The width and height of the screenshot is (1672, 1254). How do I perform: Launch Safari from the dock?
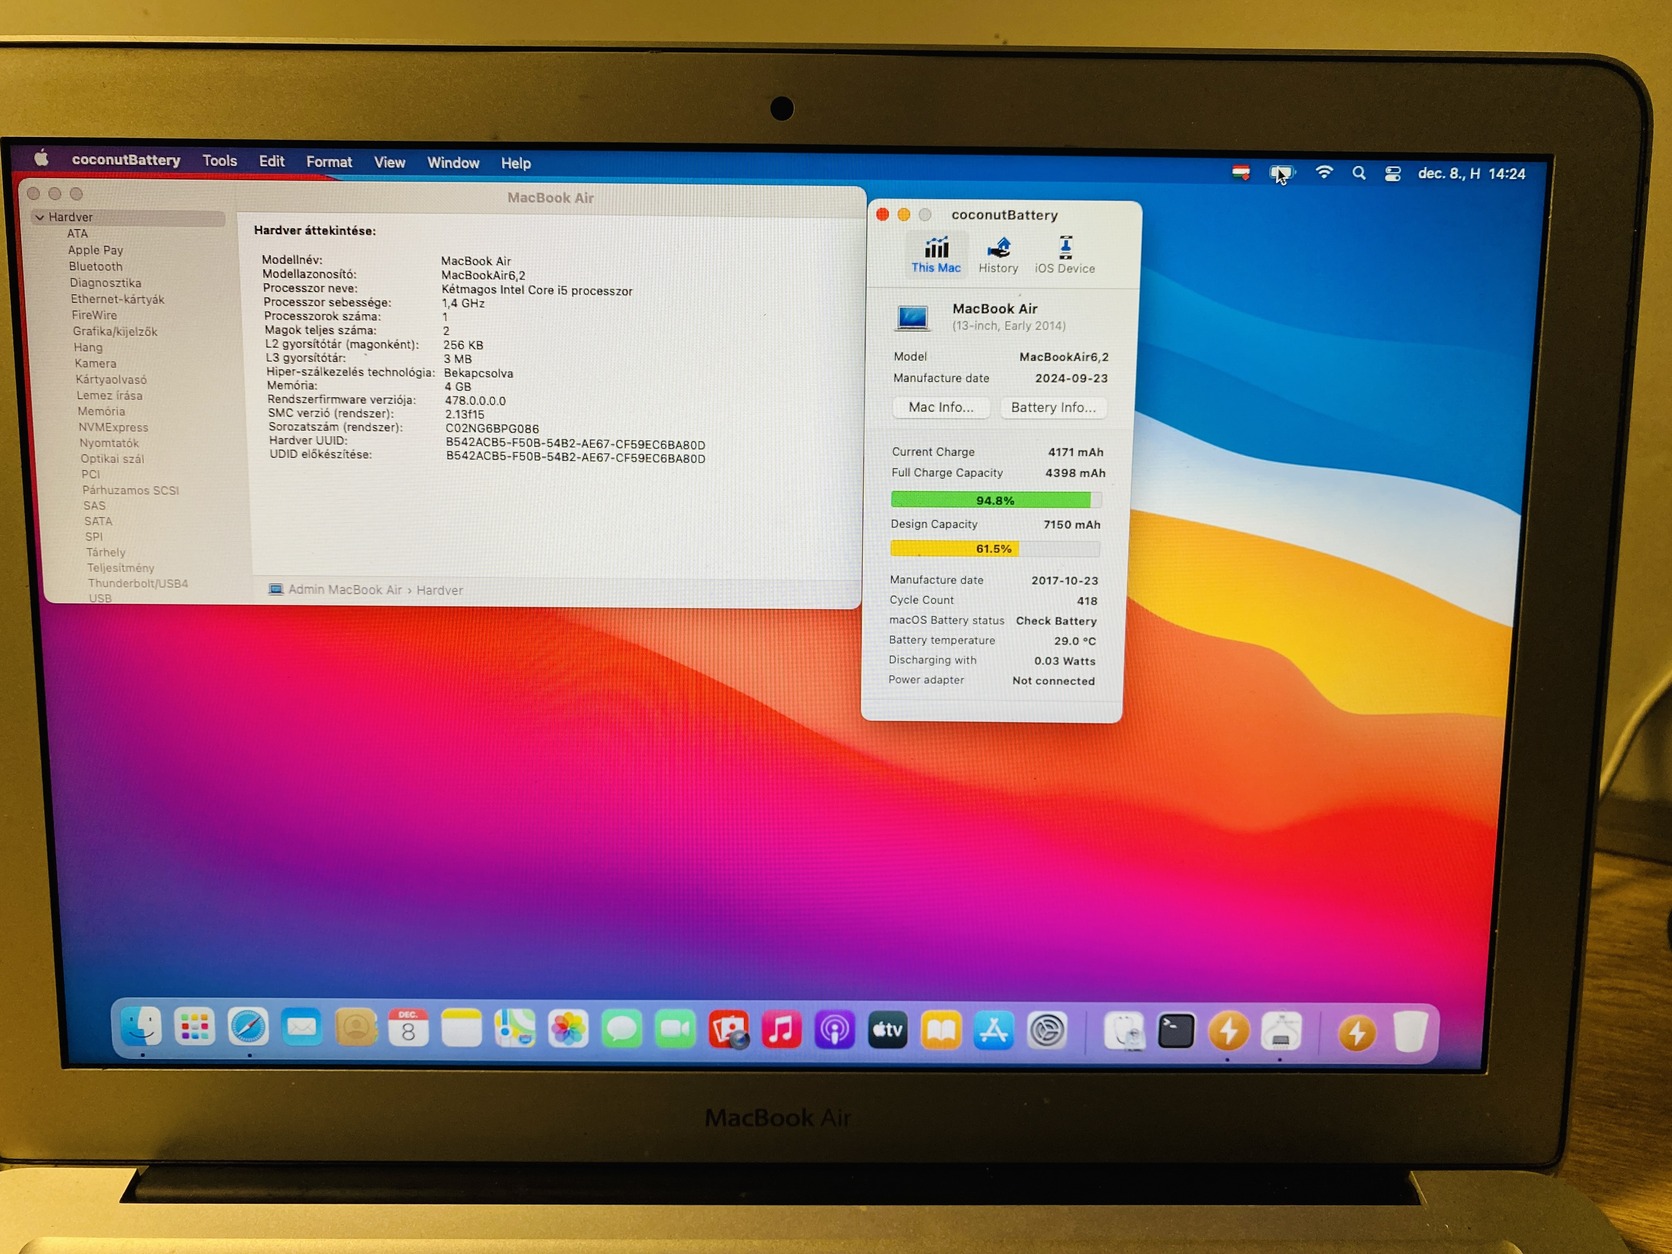[248, 1027]
